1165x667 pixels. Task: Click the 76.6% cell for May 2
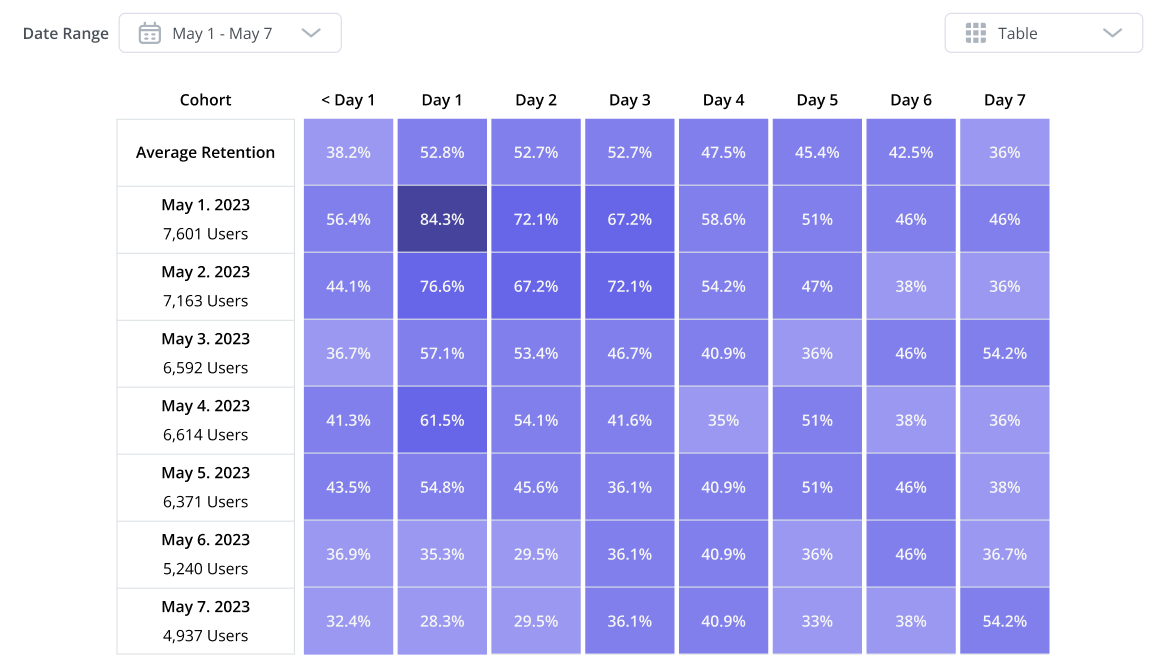pyautogui.click(x=442, y=286)
